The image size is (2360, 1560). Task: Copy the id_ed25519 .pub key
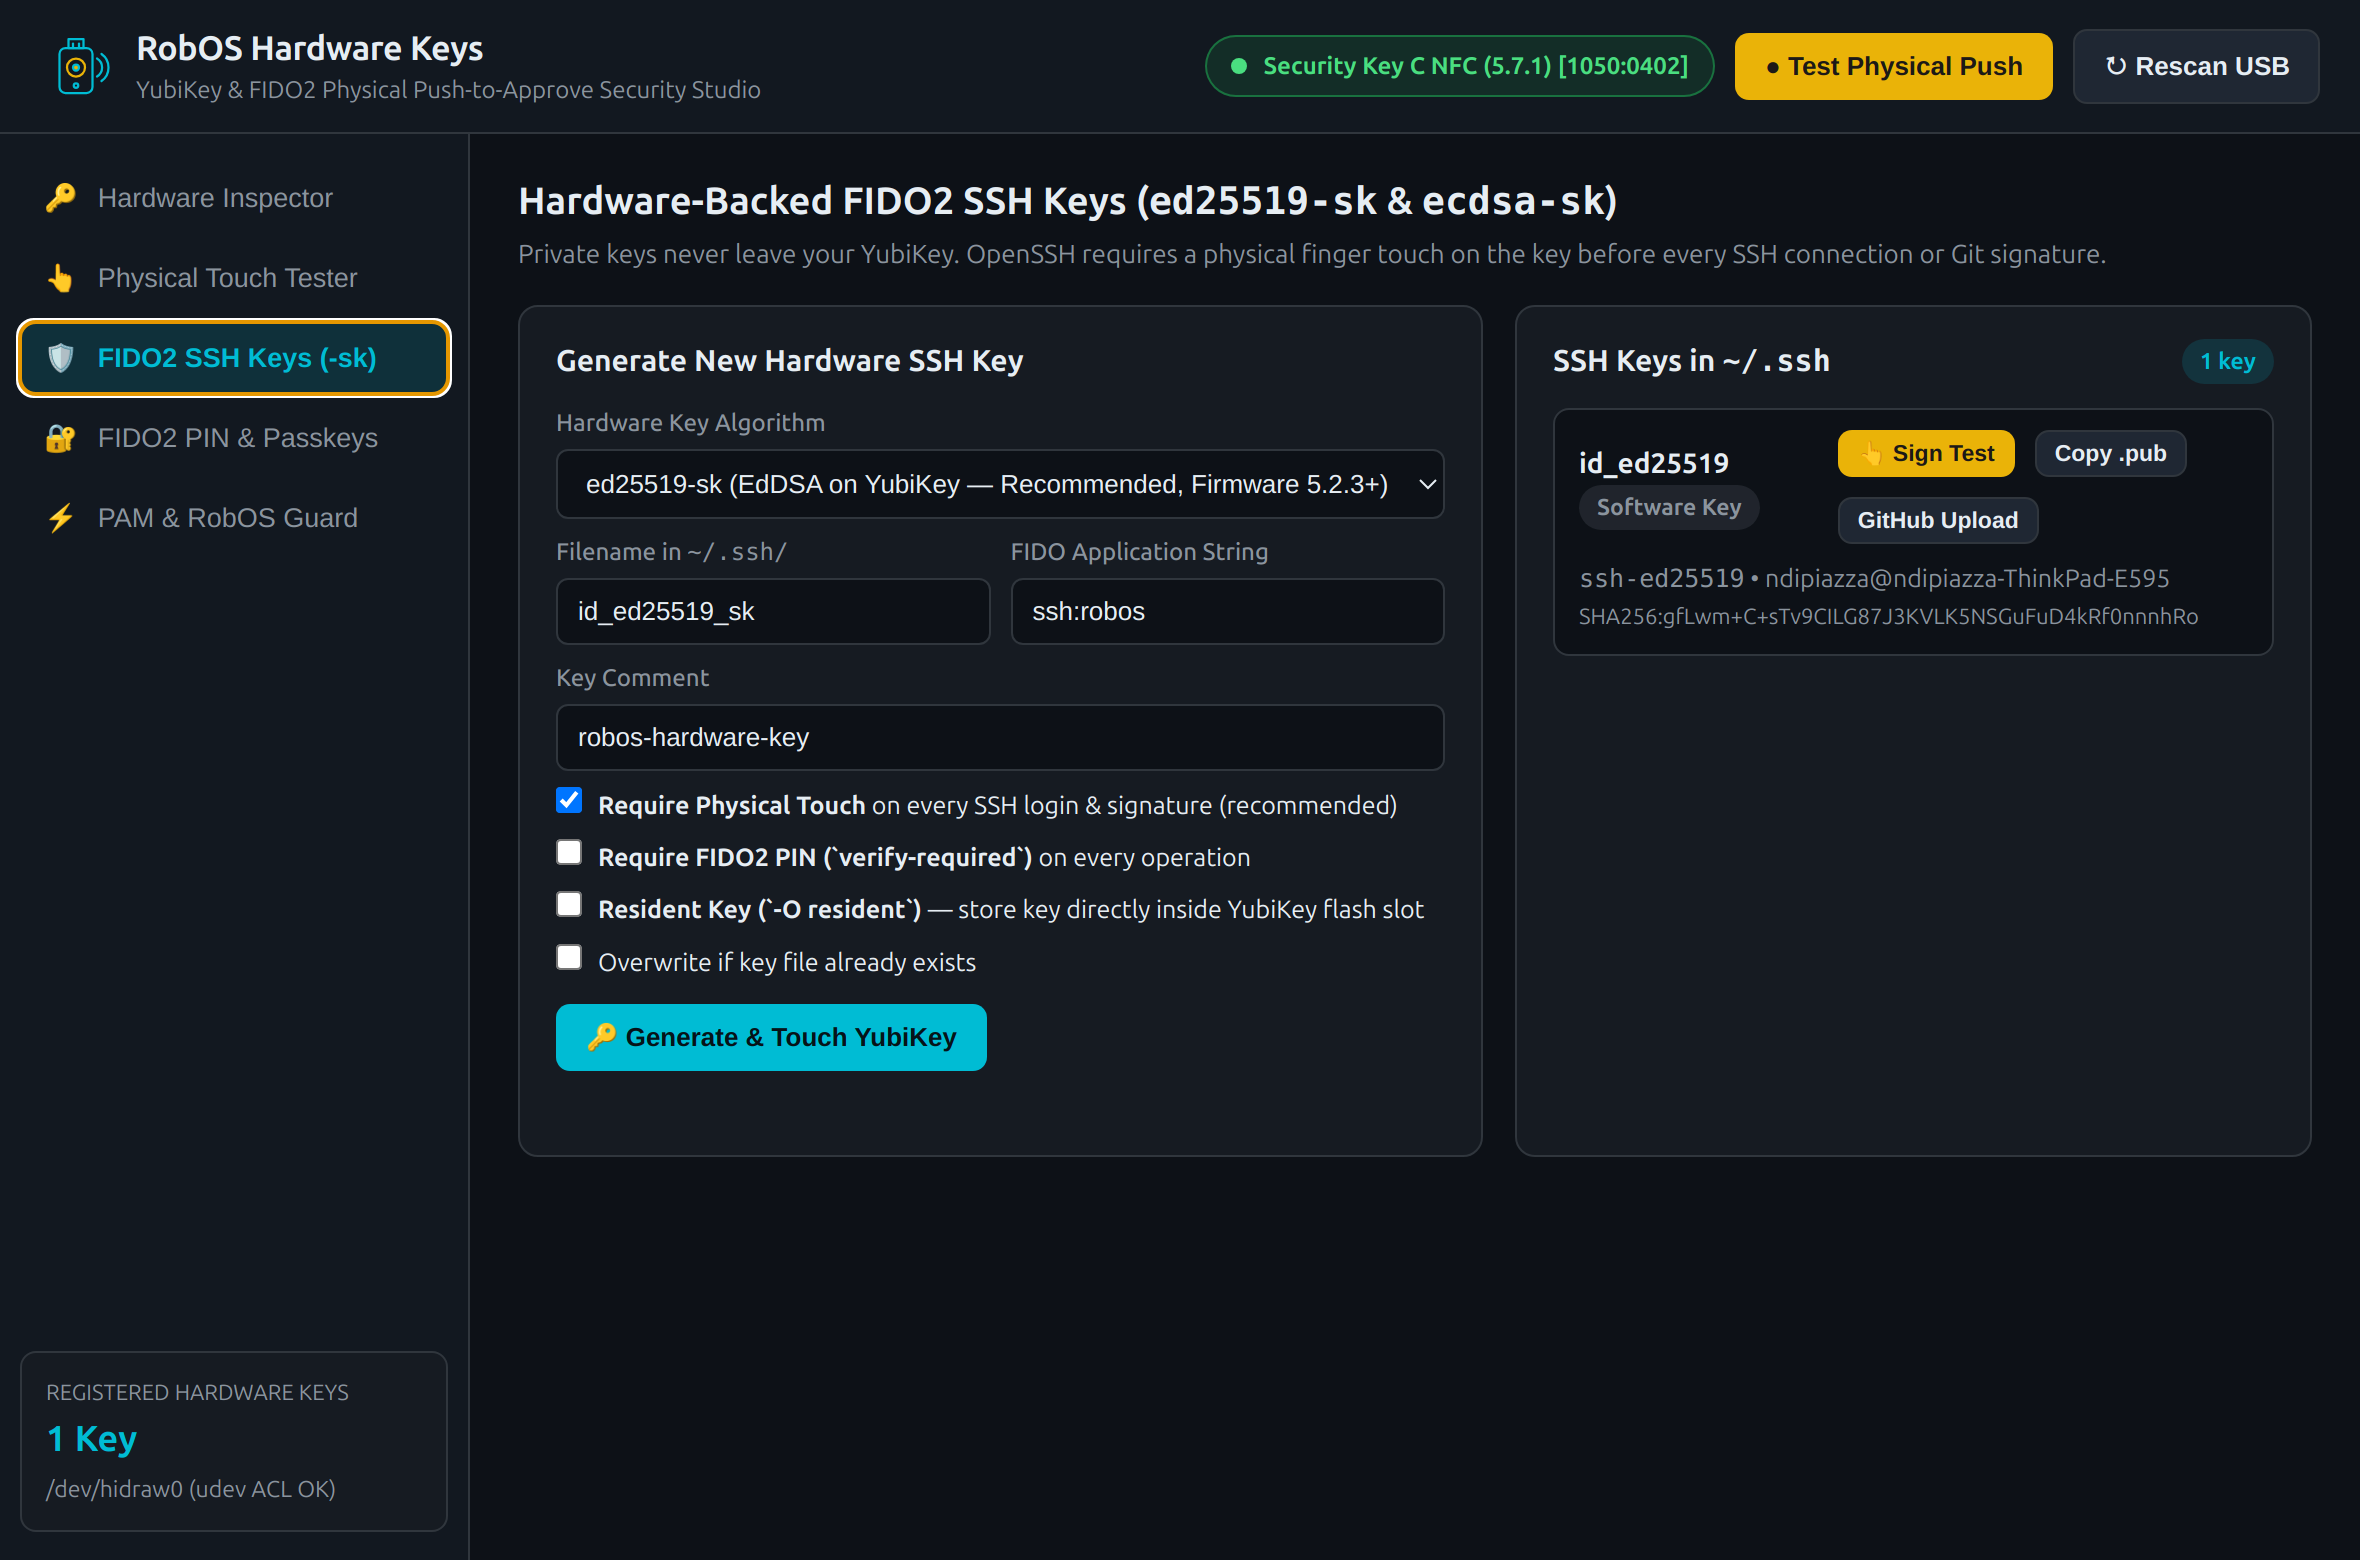2110,454
